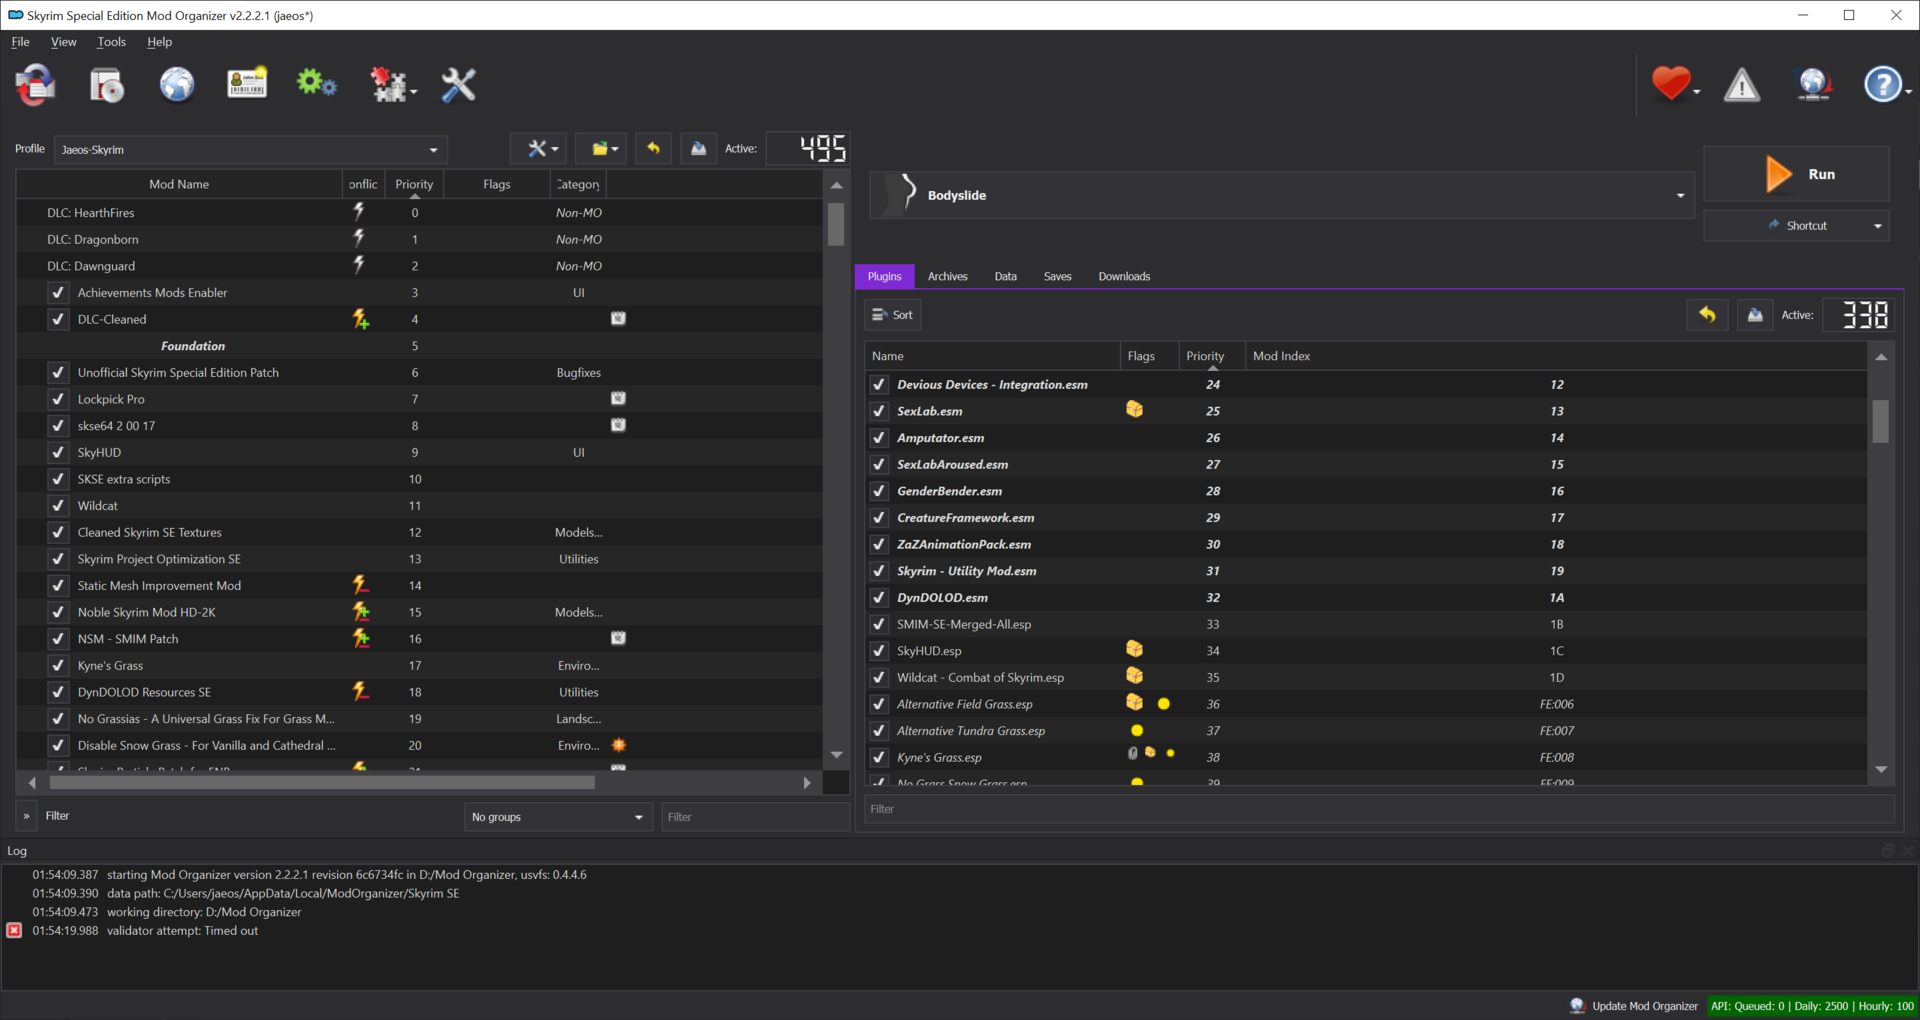The image size is (1920, 1020).
Task: Click the mod list Filter text field
Action: tap(755, 817)
